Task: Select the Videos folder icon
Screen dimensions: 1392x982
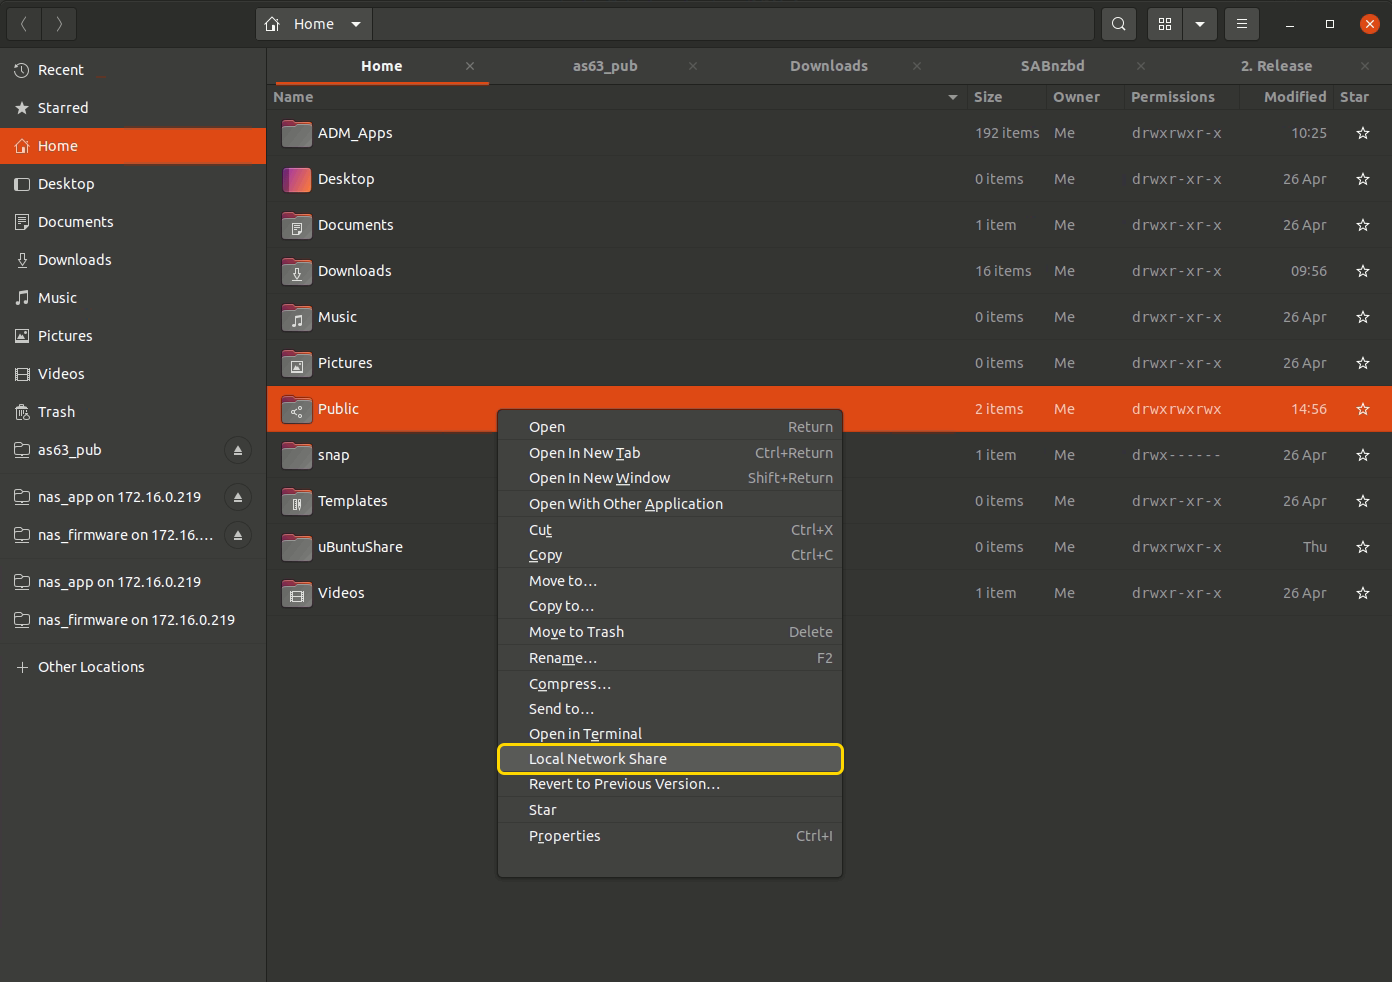Action: pyautogui.click(x=296, y=593)
